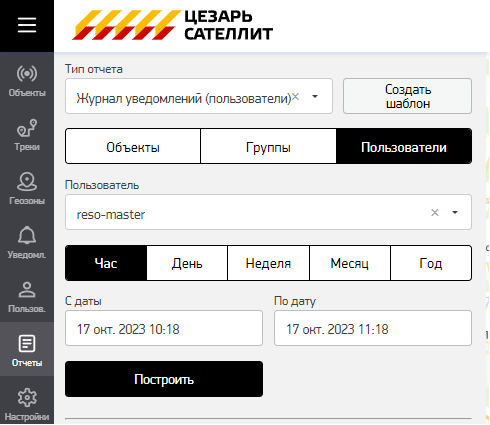Go to the Треки section
Screen dimensions: 490x425
[x=27, y=135]
